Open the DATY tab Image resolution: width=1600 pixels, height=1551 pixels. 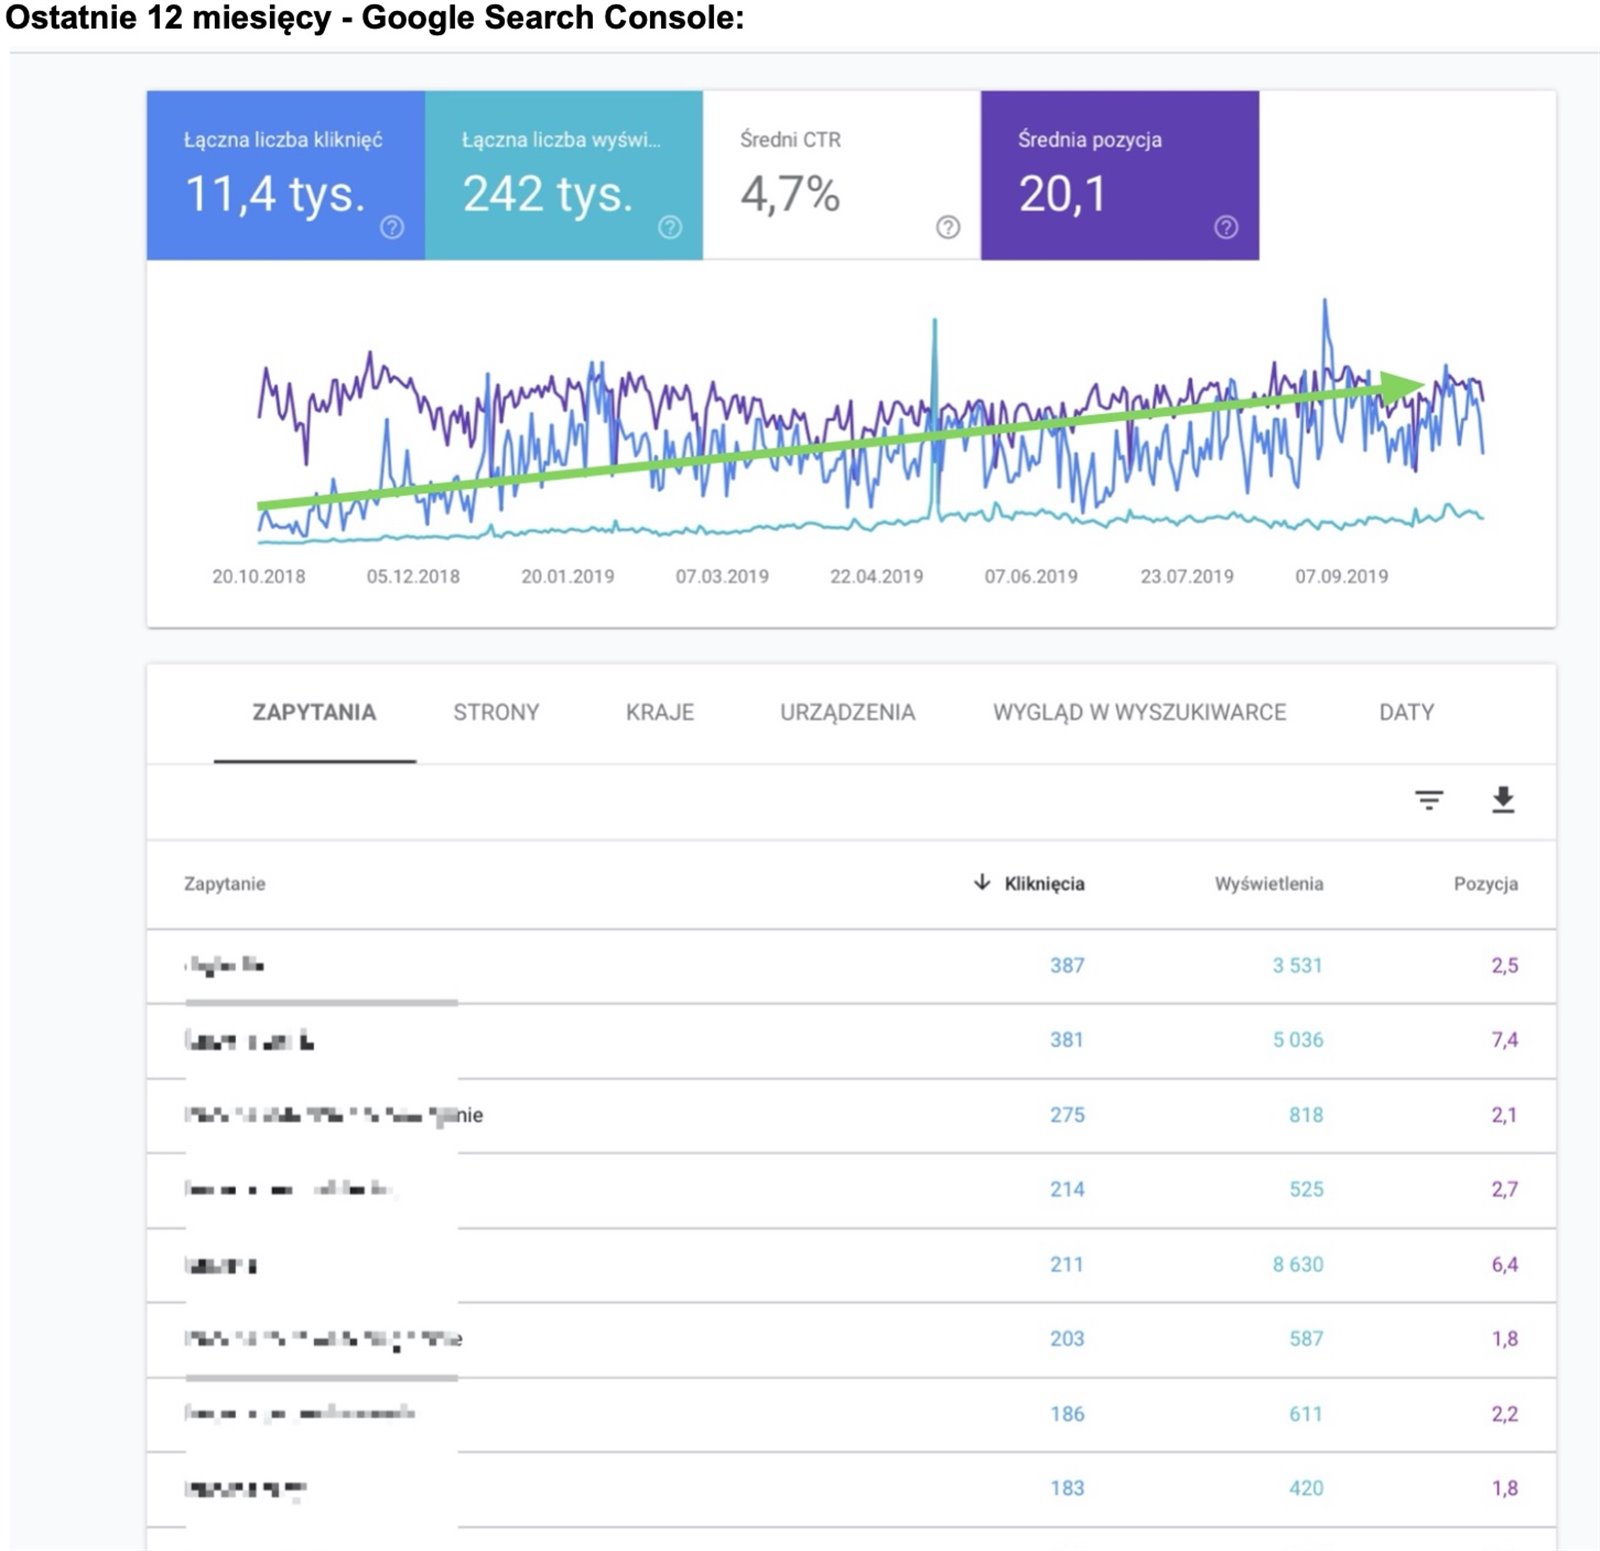(x=1405, y=713)
